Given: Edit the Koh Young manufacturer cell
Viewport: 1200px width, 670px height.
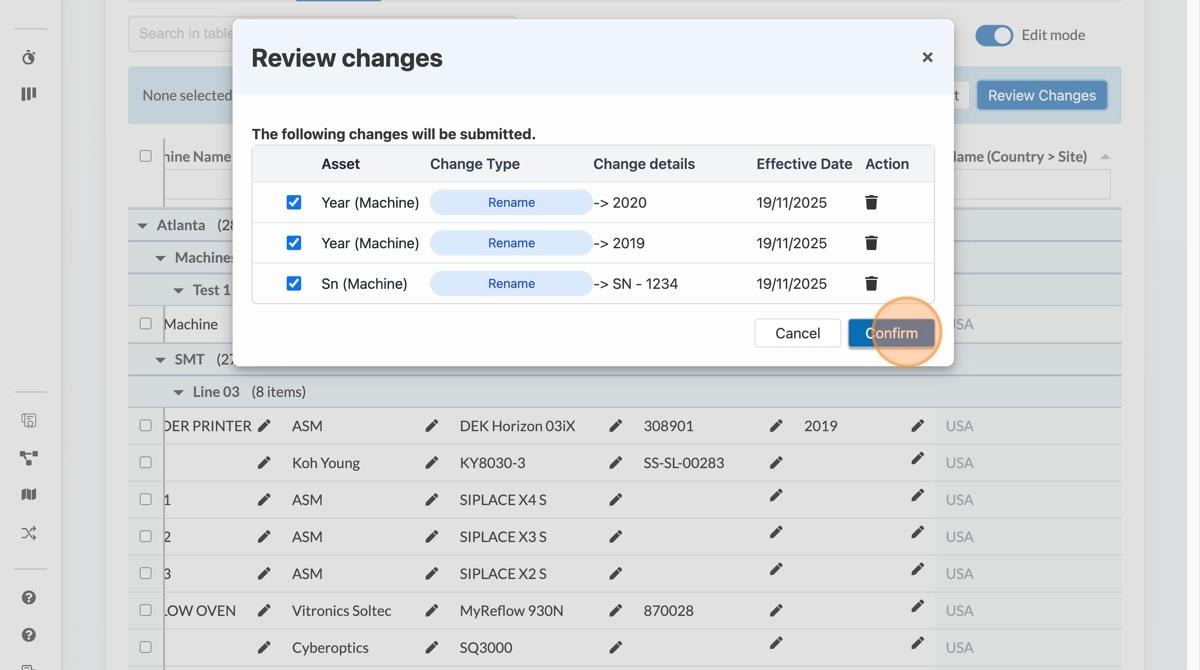Looking at the screenshot, I should coord(432,463).
